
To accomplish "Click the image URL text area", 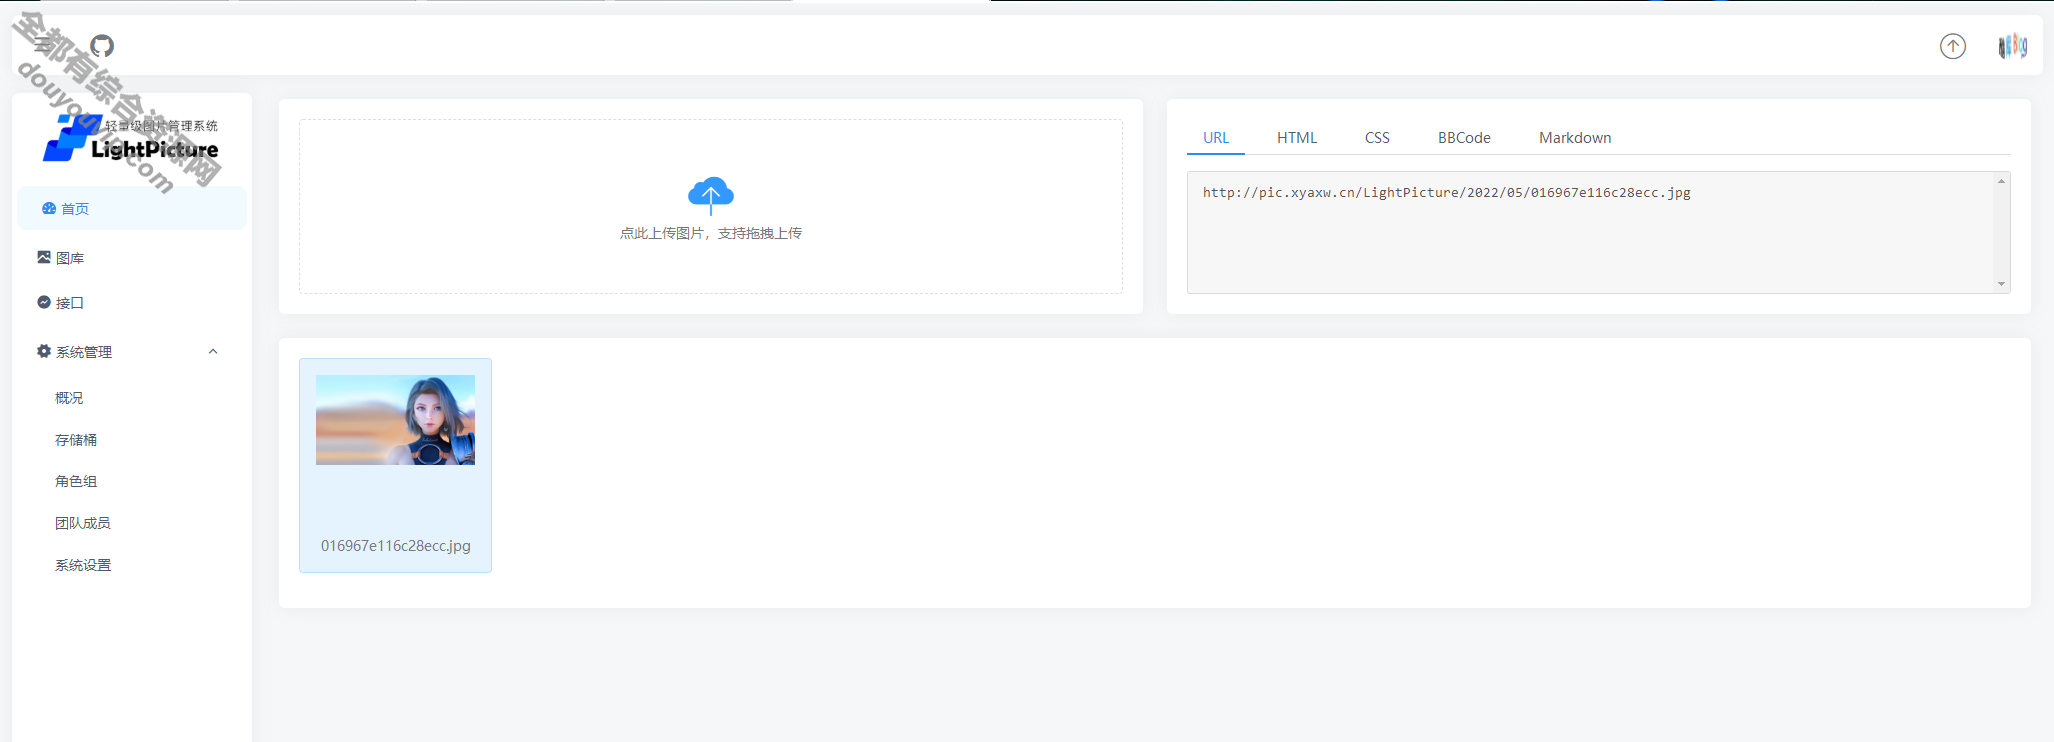I will click(1598, 232).
